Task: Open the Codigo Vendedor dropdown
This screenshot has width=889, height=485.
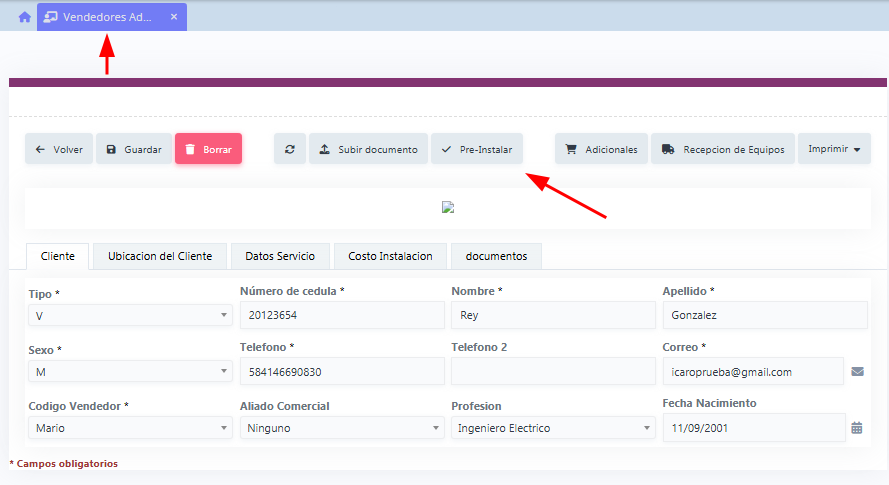Action: tap(130, 428)
